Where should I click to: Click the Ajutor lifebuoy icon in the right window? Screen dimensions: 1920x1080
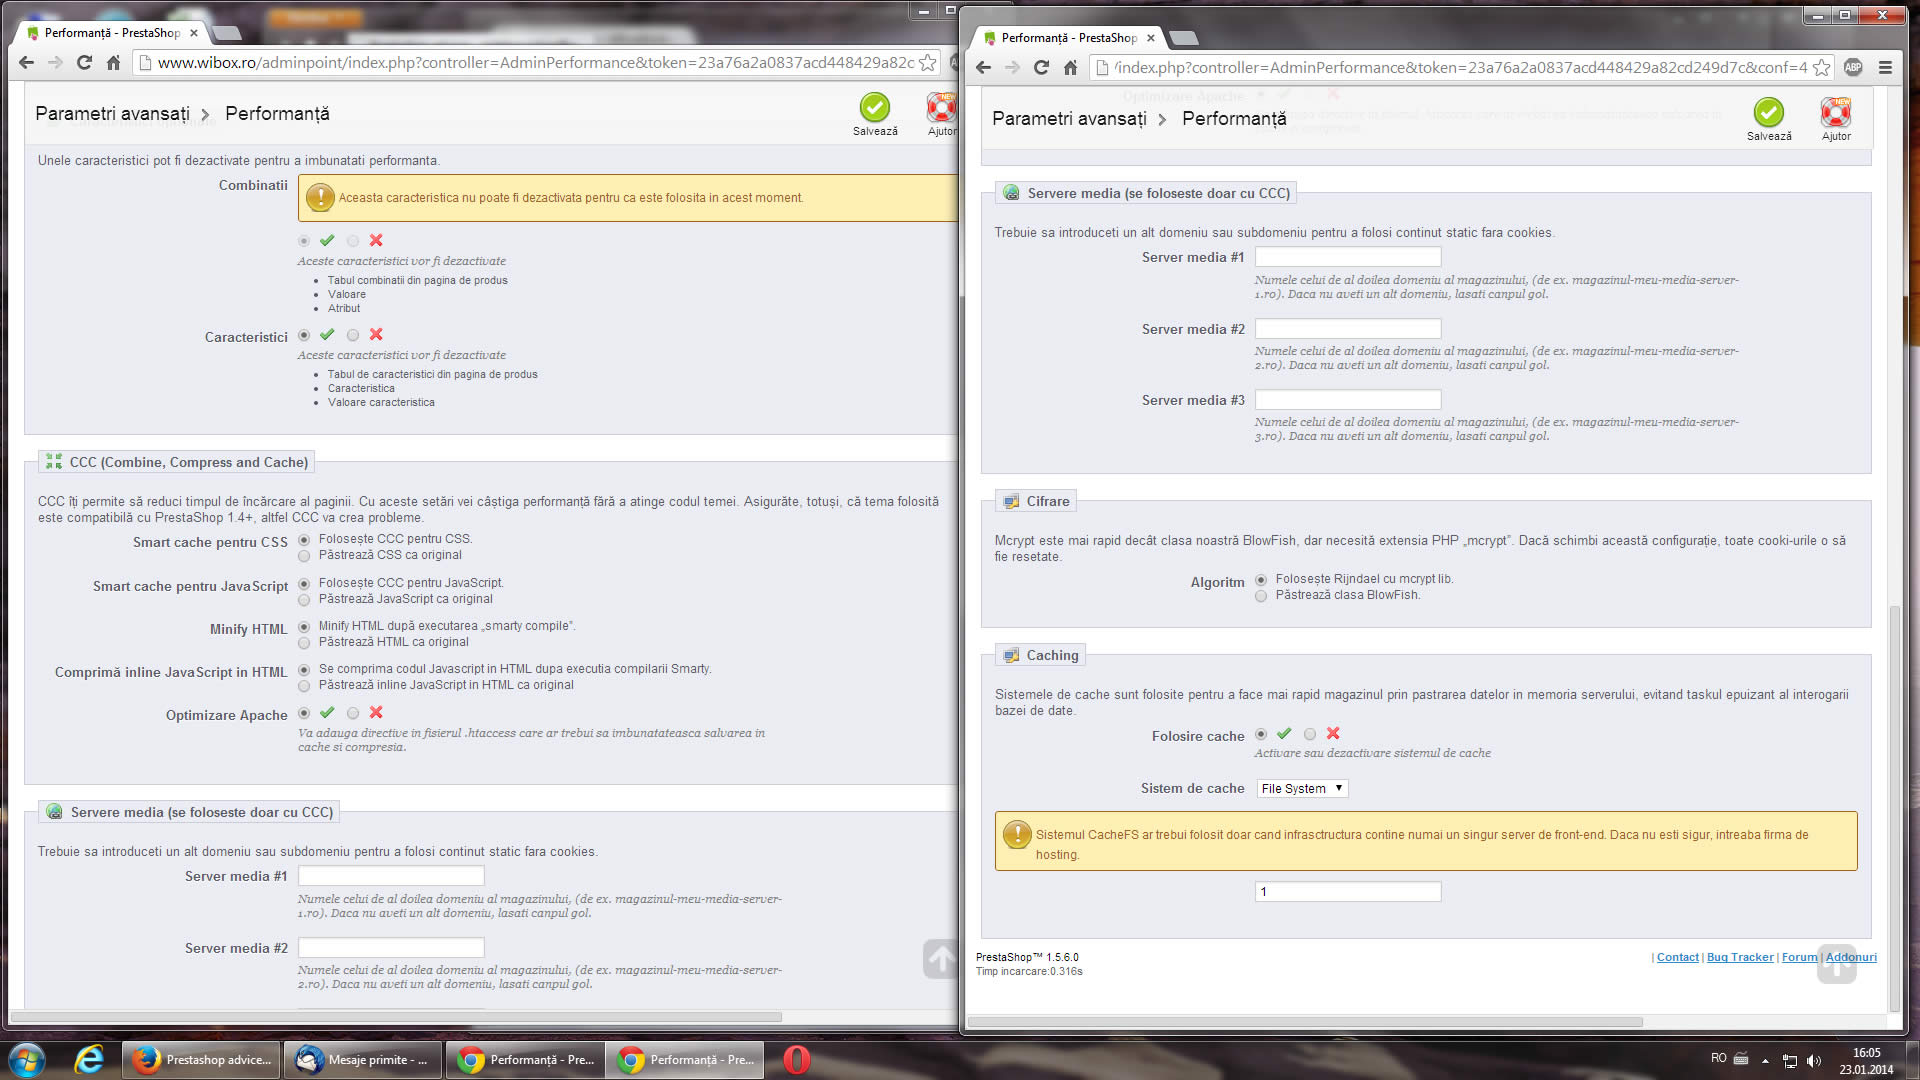1835,113
